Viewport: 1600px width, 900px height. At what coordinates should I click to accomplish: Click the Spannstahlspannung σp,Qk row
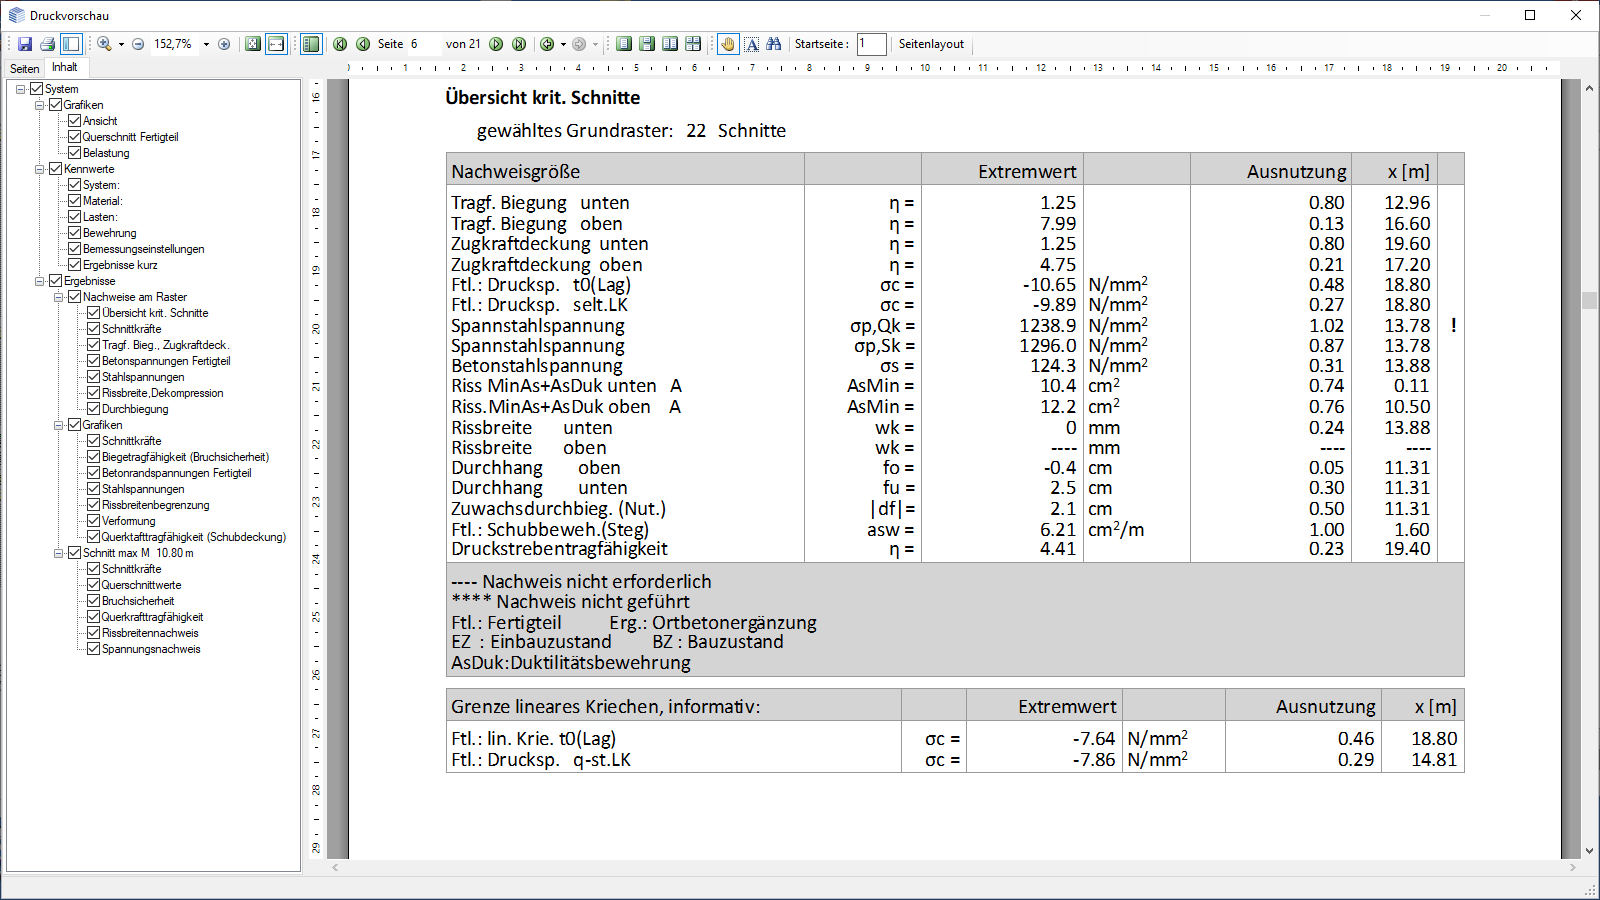pyautogui.click(x=954, y=326)
